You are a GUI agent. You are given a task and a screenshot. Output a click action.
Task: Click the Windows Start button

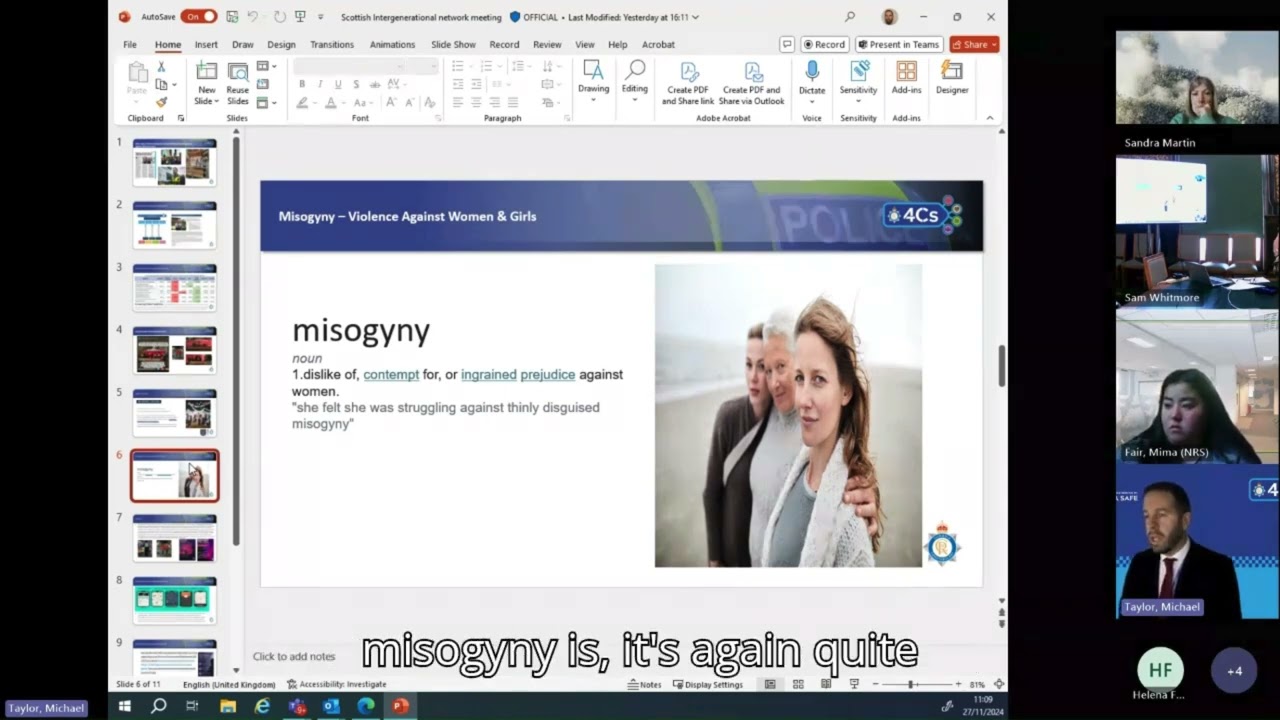point(125,706)
